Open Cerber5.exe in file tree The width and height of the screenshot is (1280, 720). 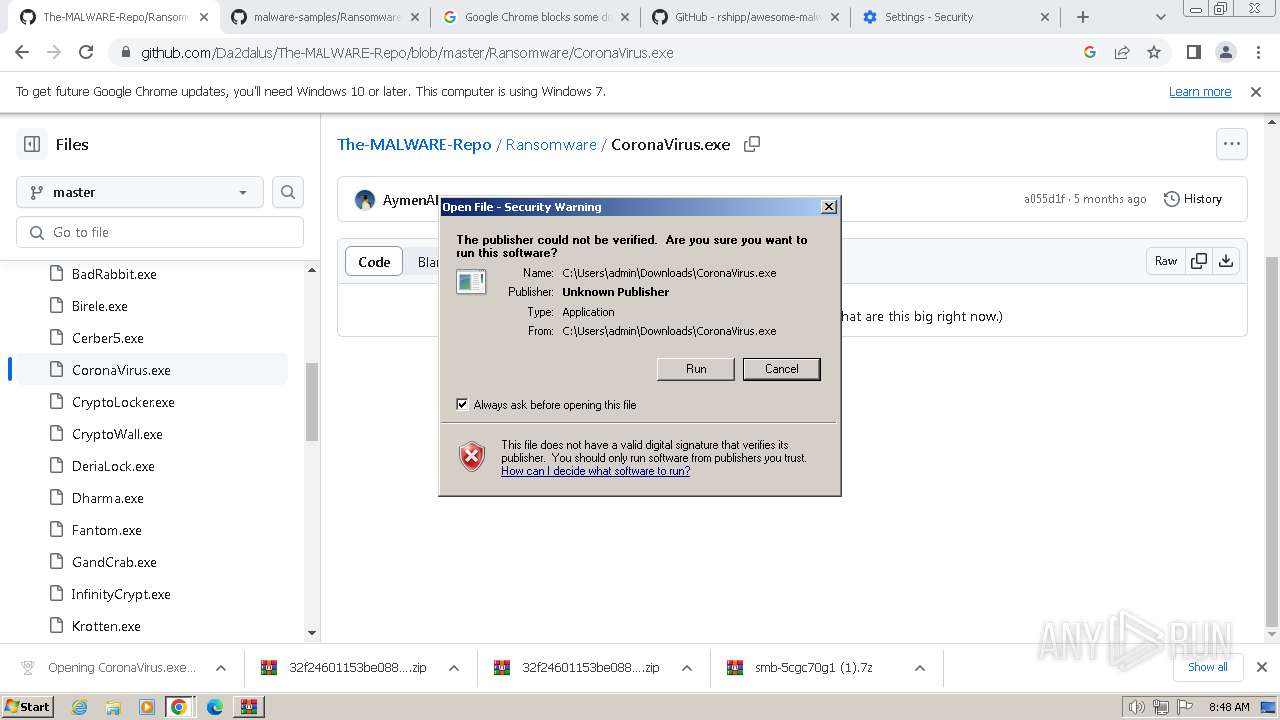[108, 338]
